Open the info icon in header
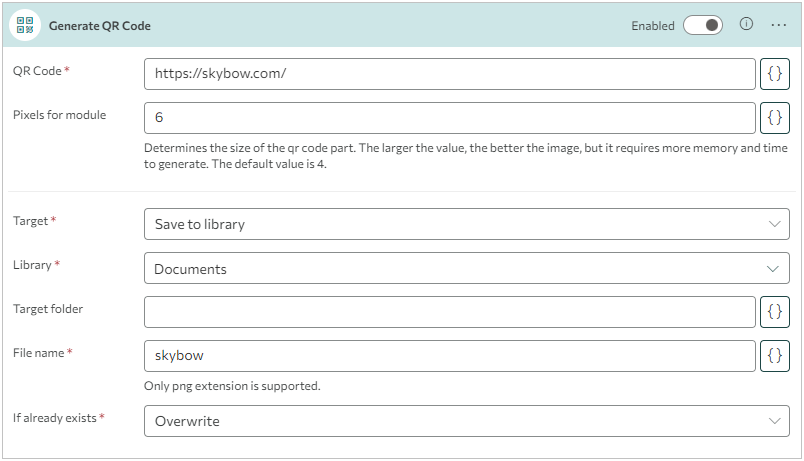Image resolution: width=804 pixels, height=461 pixels. coord(746,25)
